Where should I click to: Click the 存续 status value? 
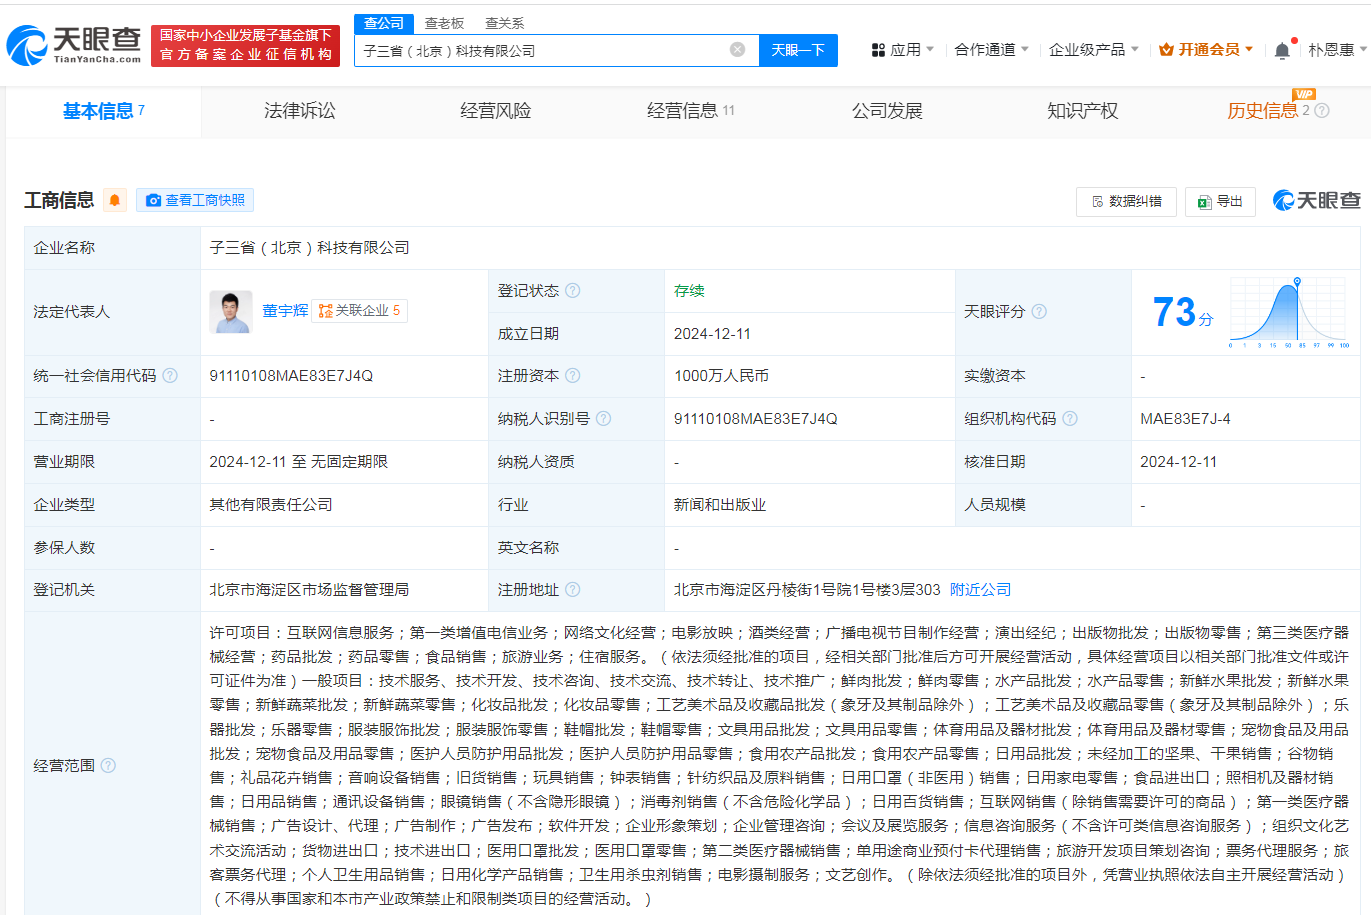689,291
